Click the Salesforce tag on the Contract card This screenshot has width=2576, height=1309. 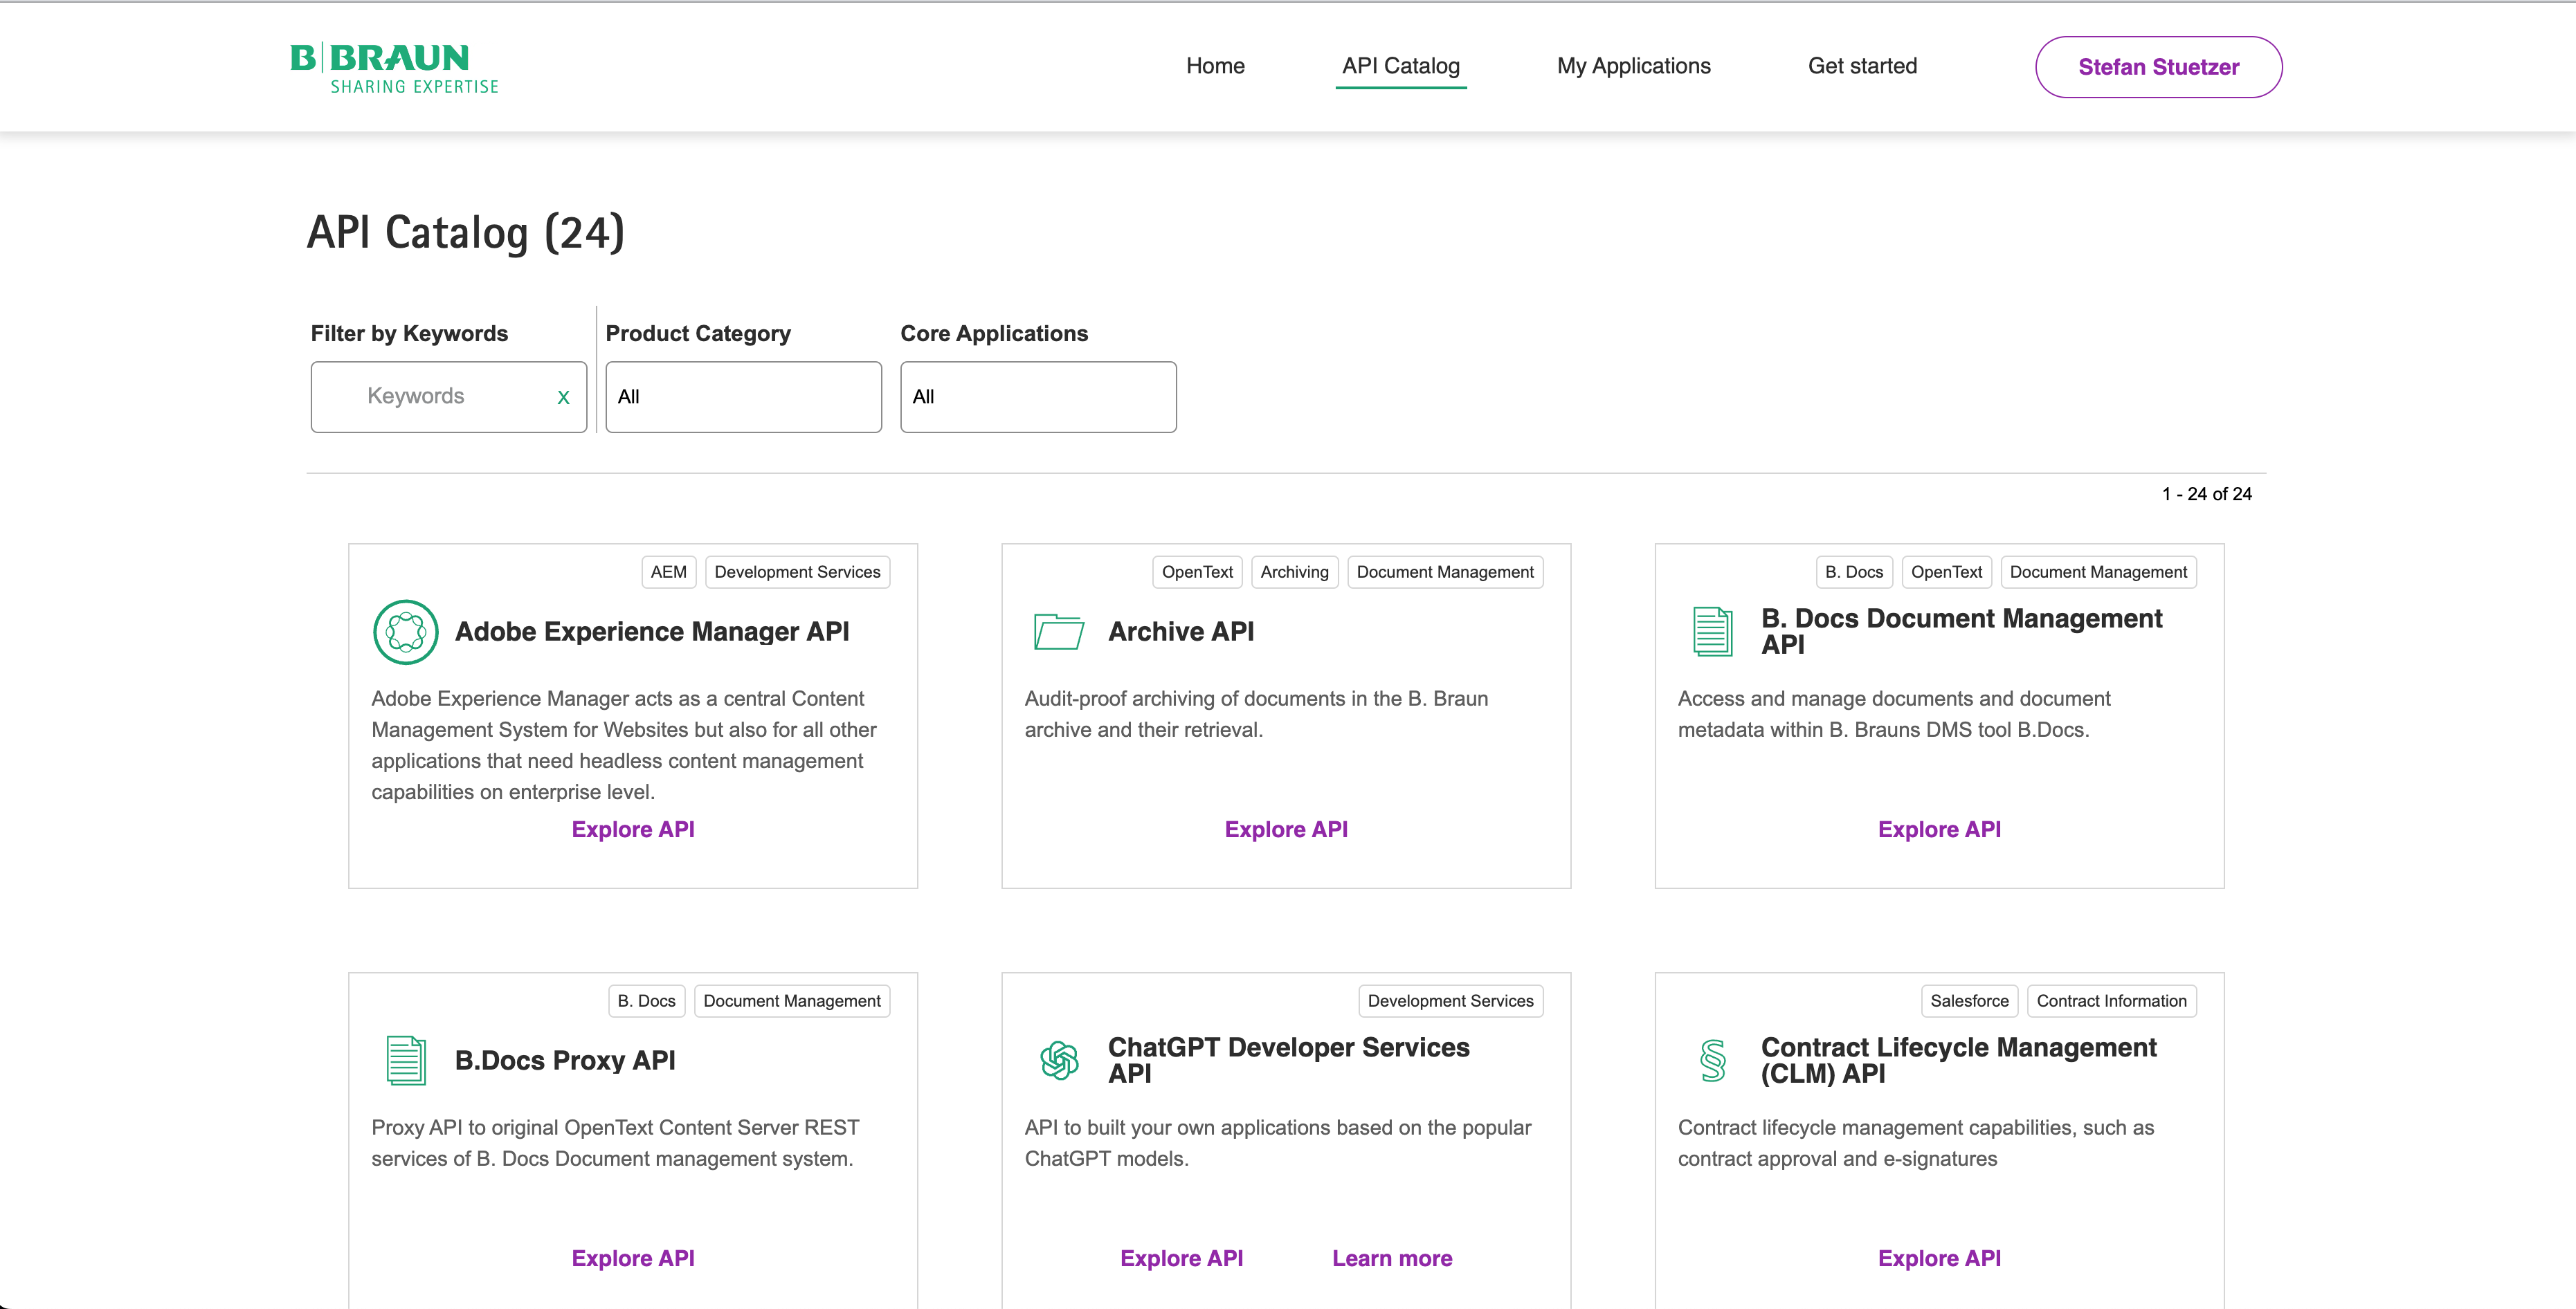click(x=1968, y=1001)
